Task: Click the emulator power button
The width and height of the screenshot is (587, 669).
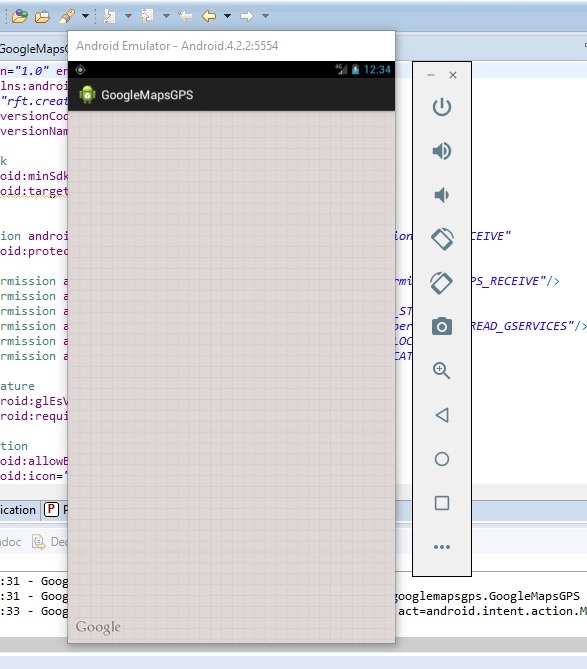Action: coord(442,107)
